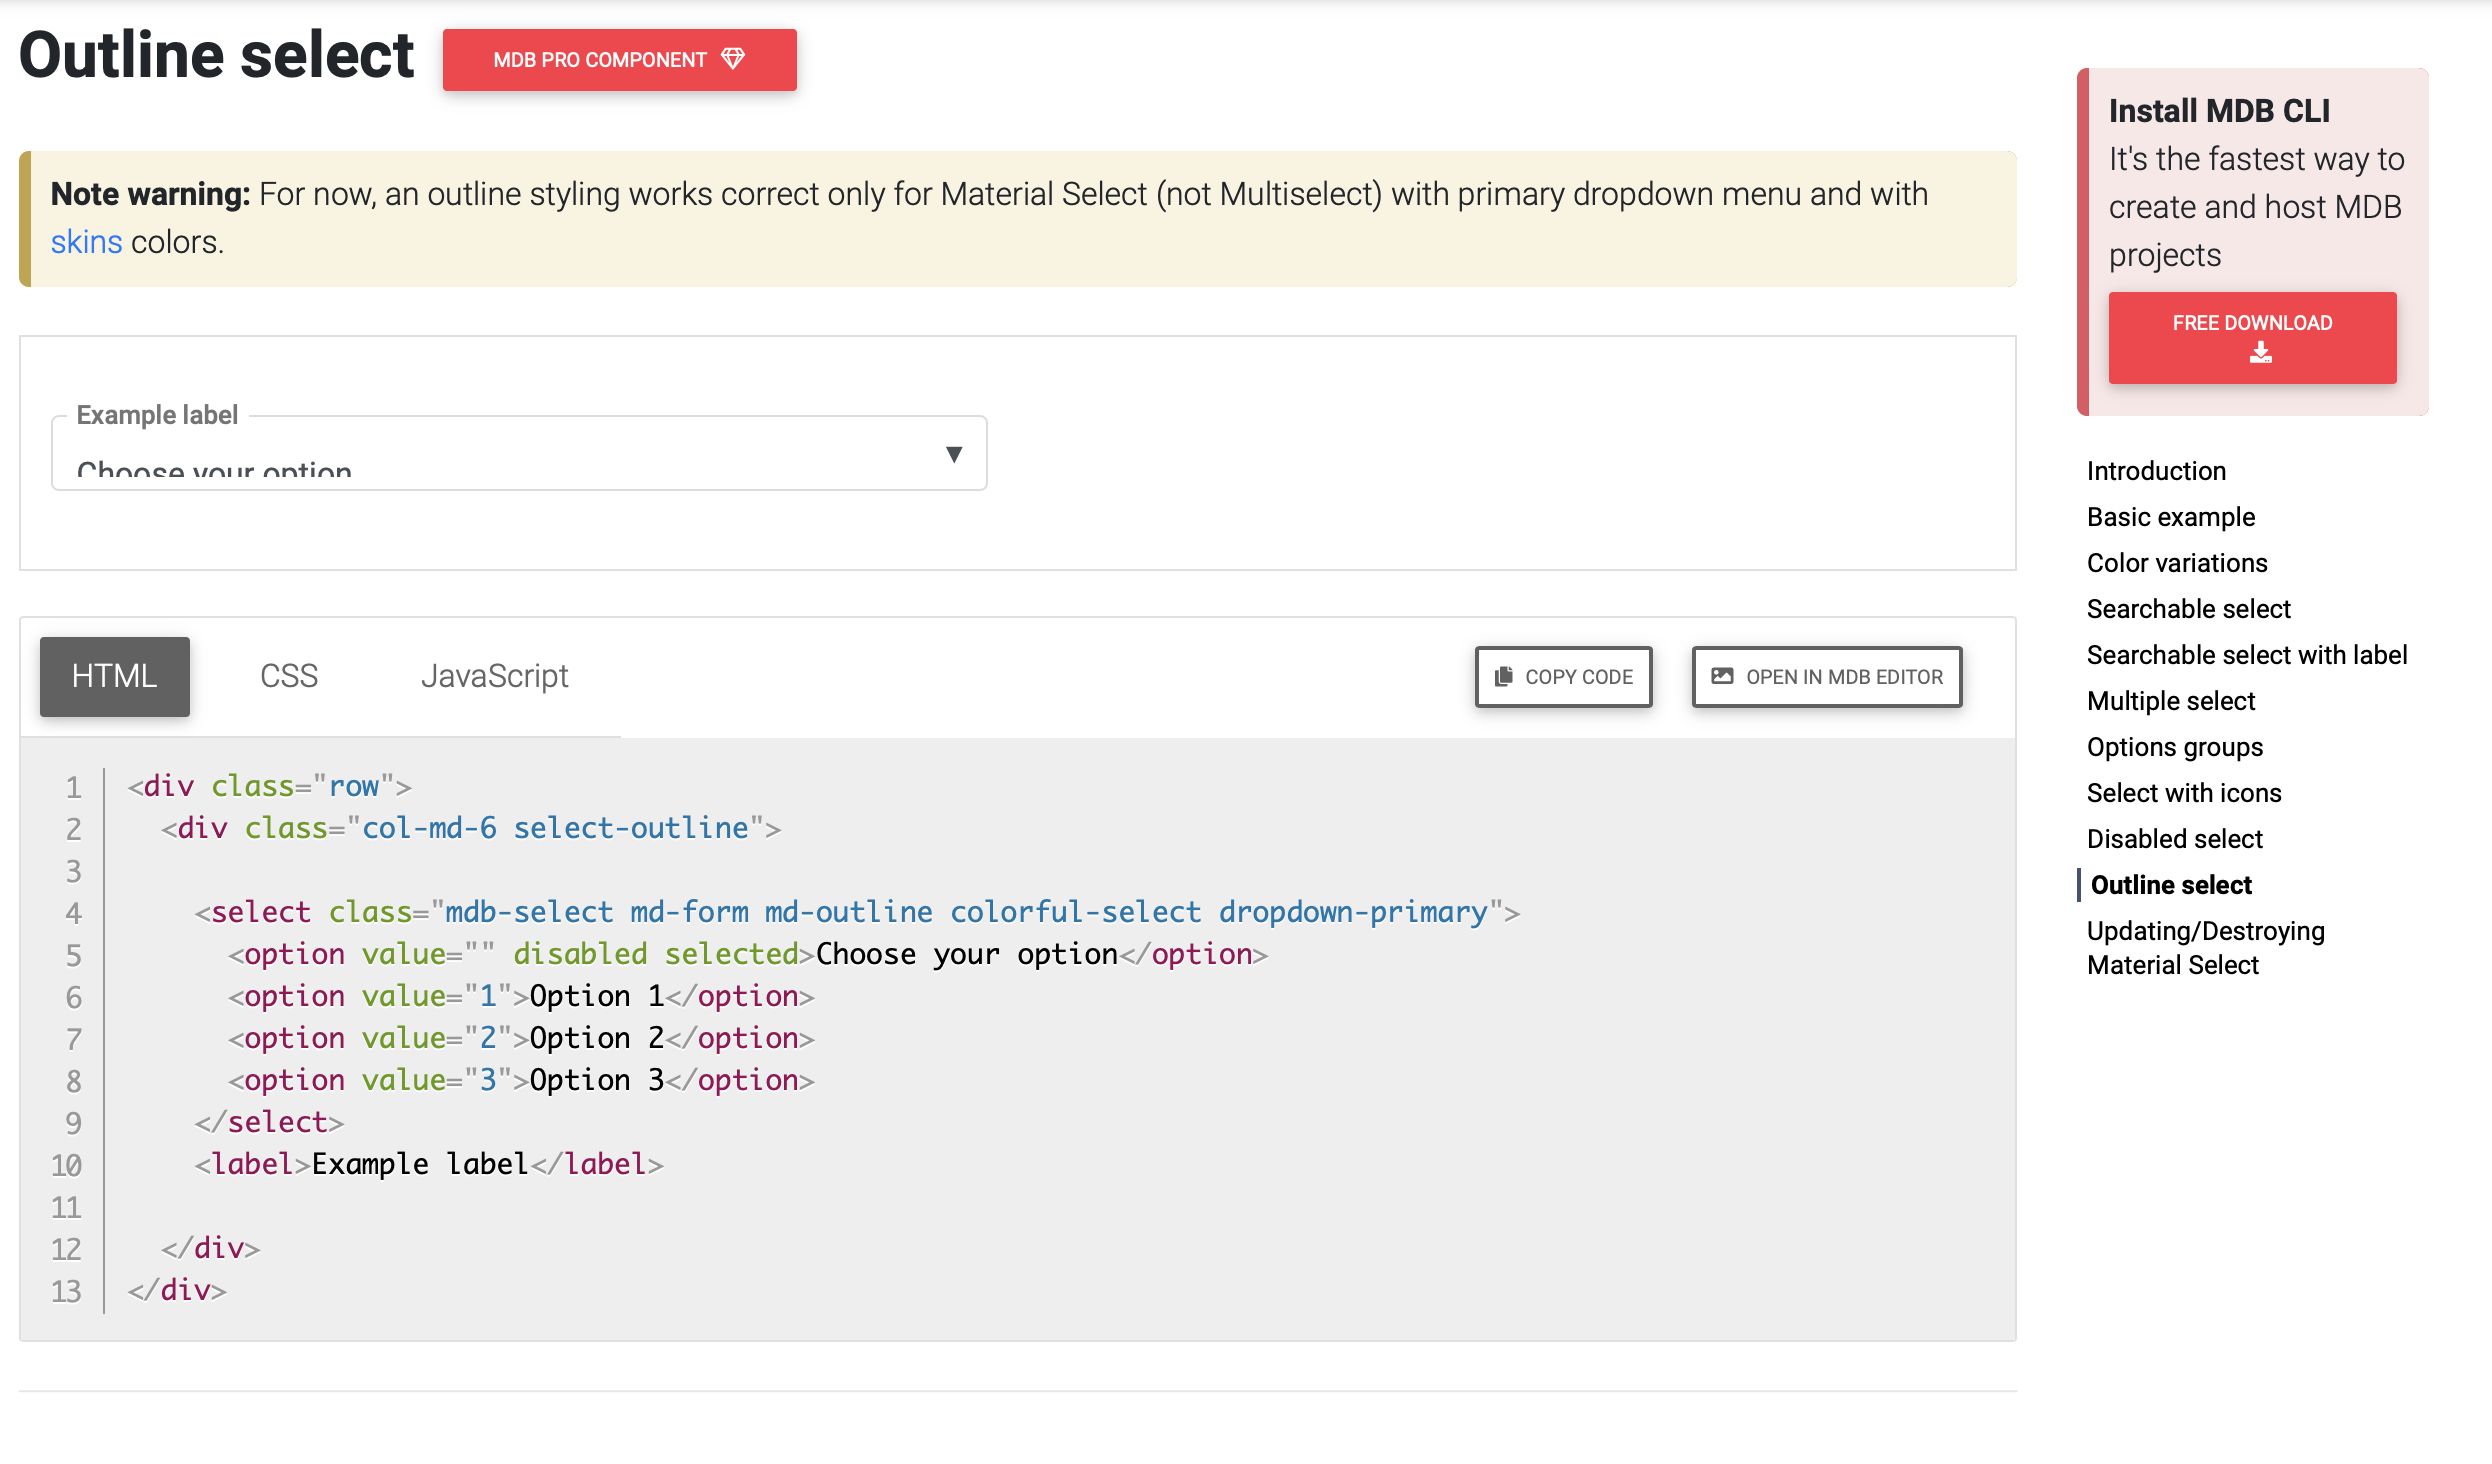The height and width of the screenshot is (1464, 2492).
Task: Click the 'Choose your option' code line
Action: pos(748,954)
